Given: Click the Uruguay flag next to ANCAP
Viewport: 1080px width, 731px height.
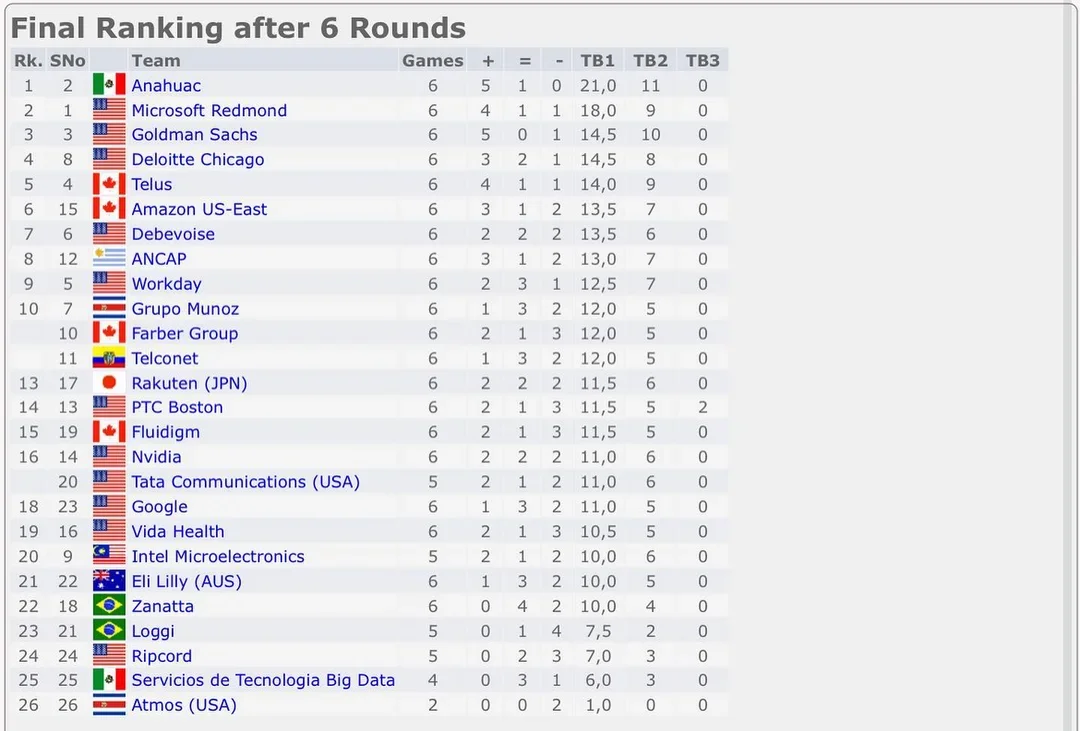Looking at the screenshot, I should pyautogui.click(x=109, y=259).
